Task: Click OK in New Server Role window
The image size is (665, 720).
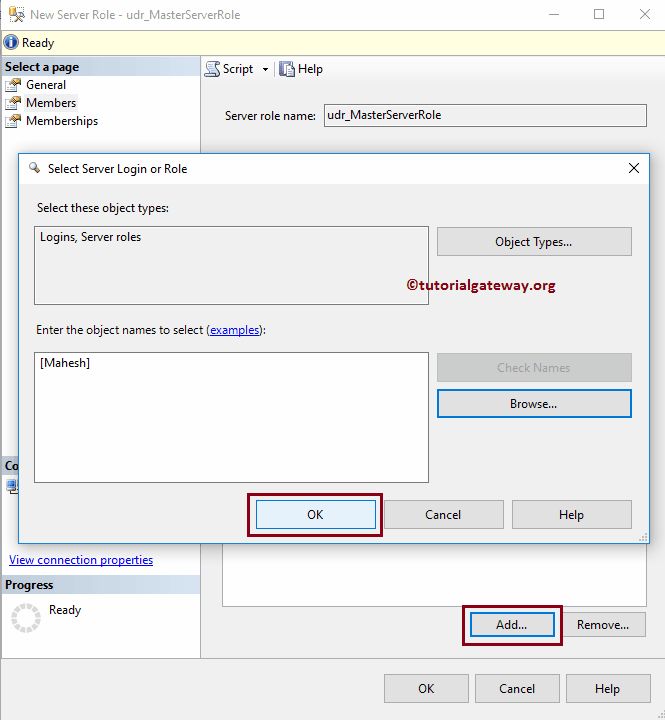Action: (x=426, y=688)
